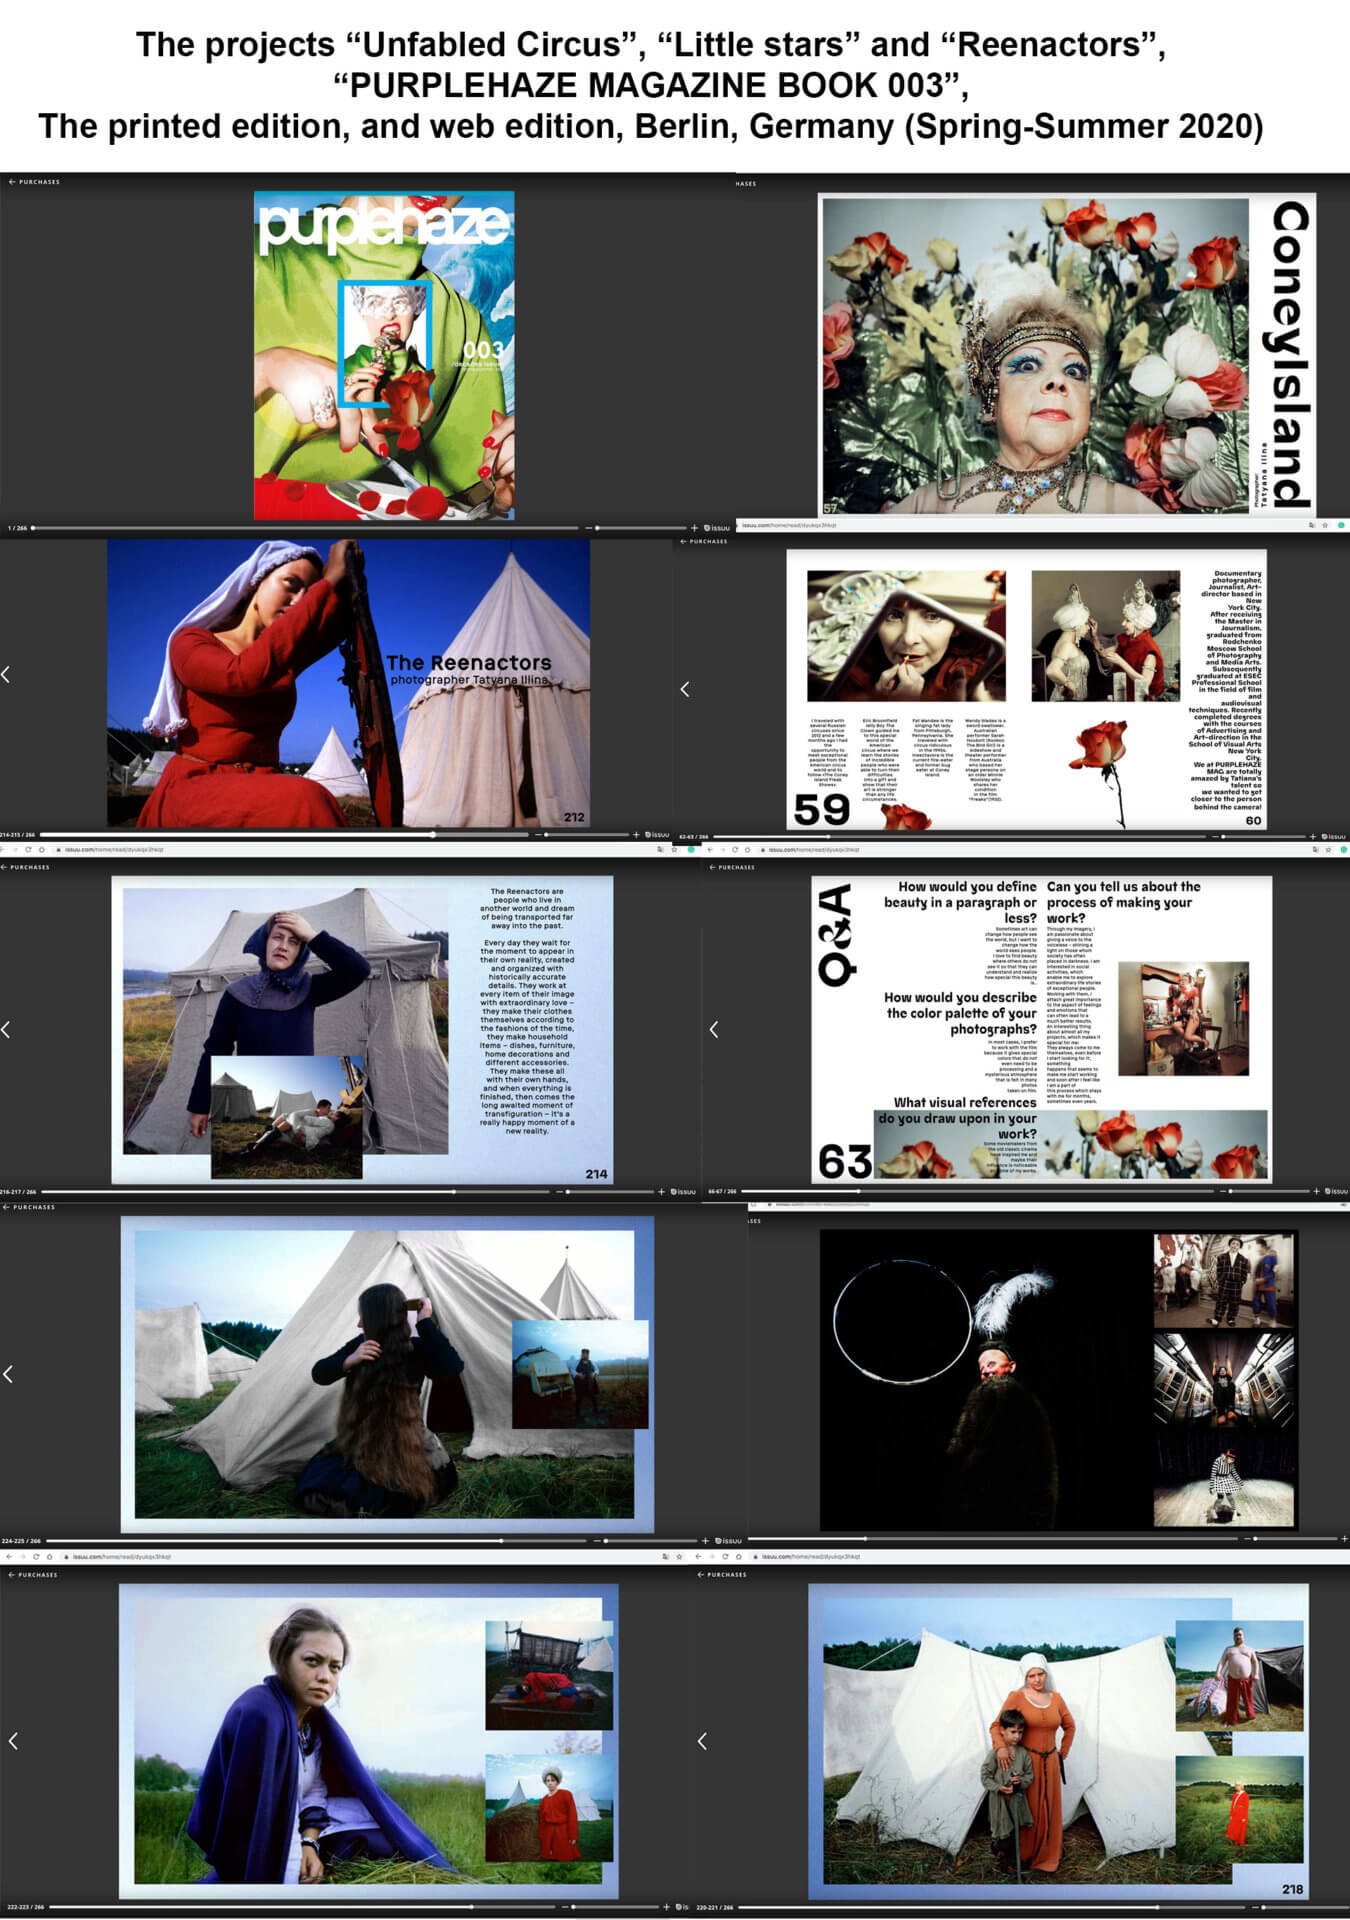Go back to Purchases from the purplehaze cover viewer

pos(35,182)
